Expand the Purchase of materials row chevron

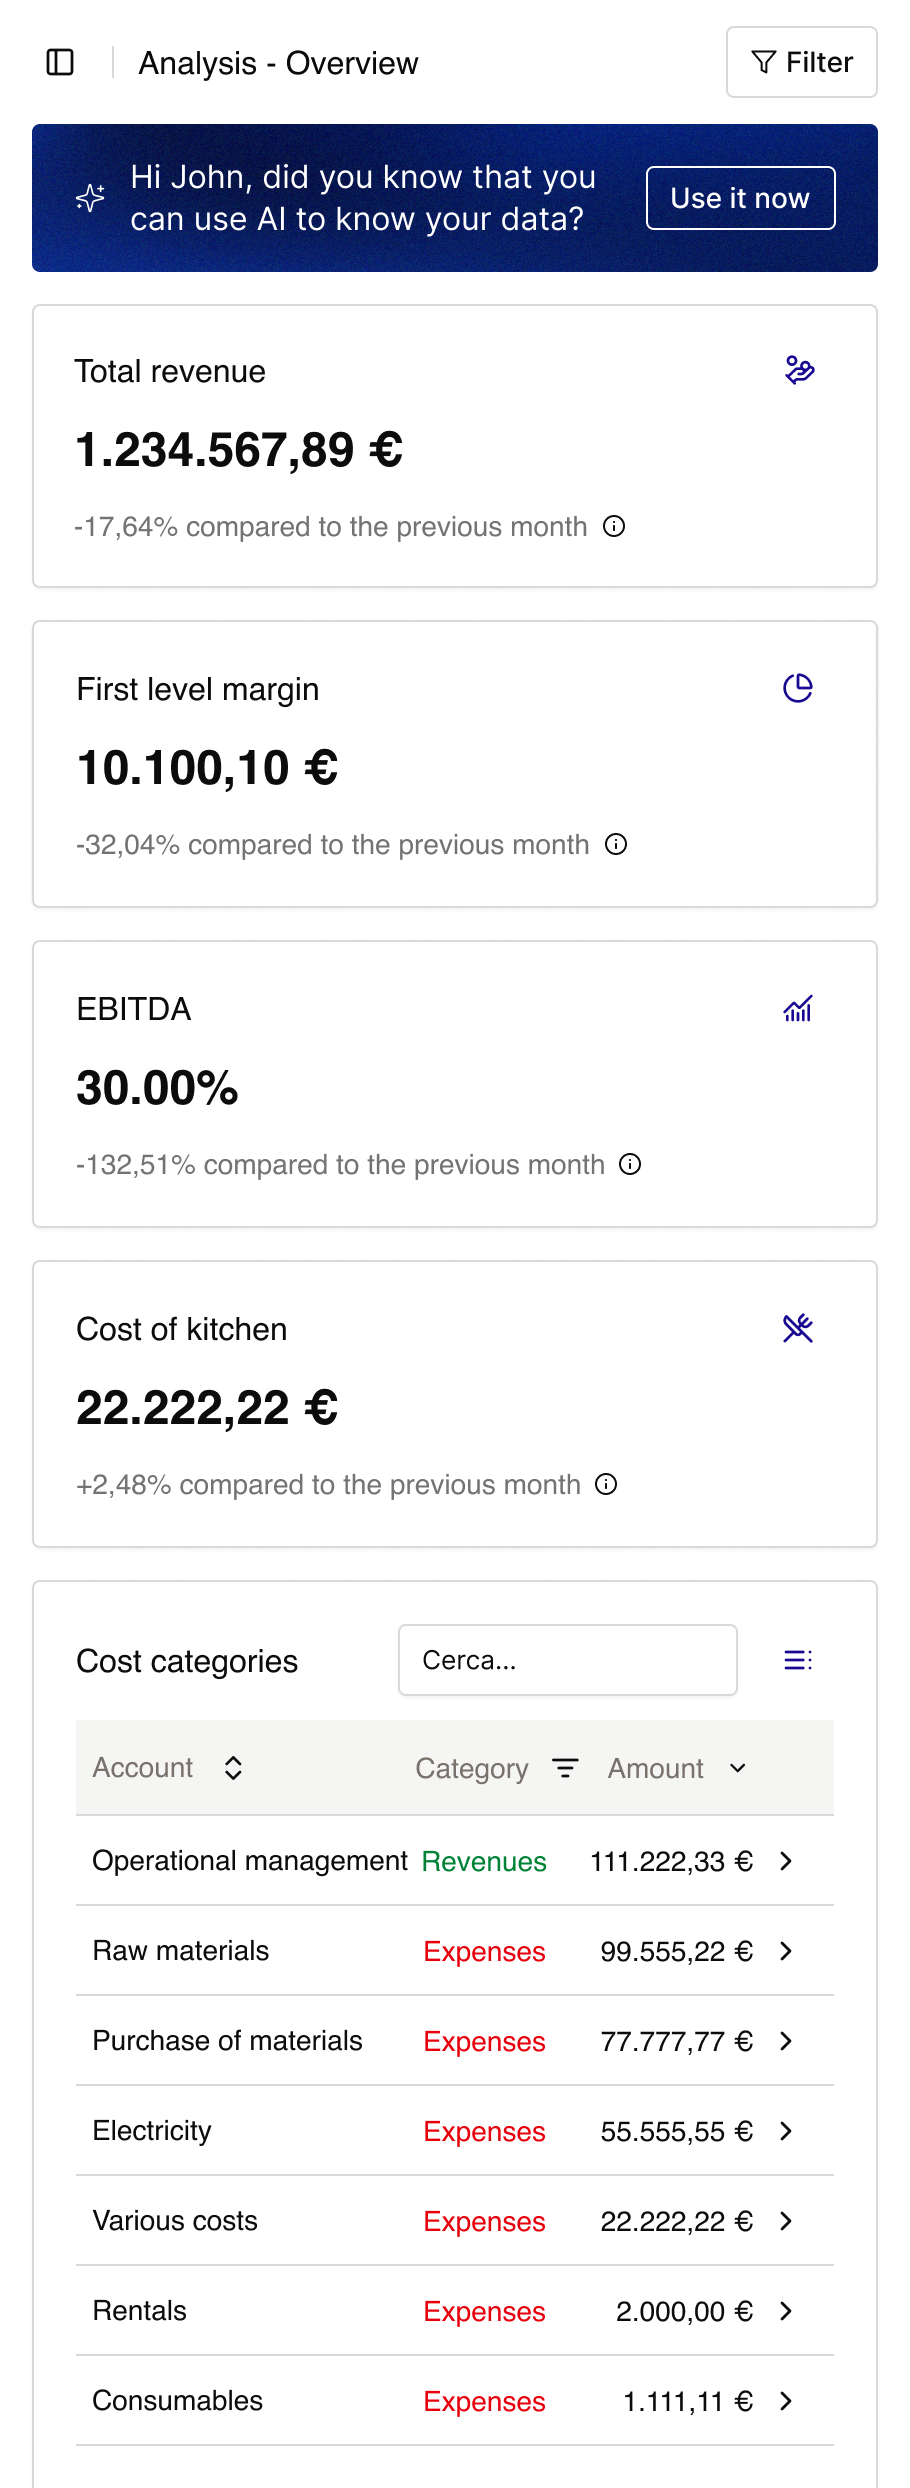pos(786,2041)
